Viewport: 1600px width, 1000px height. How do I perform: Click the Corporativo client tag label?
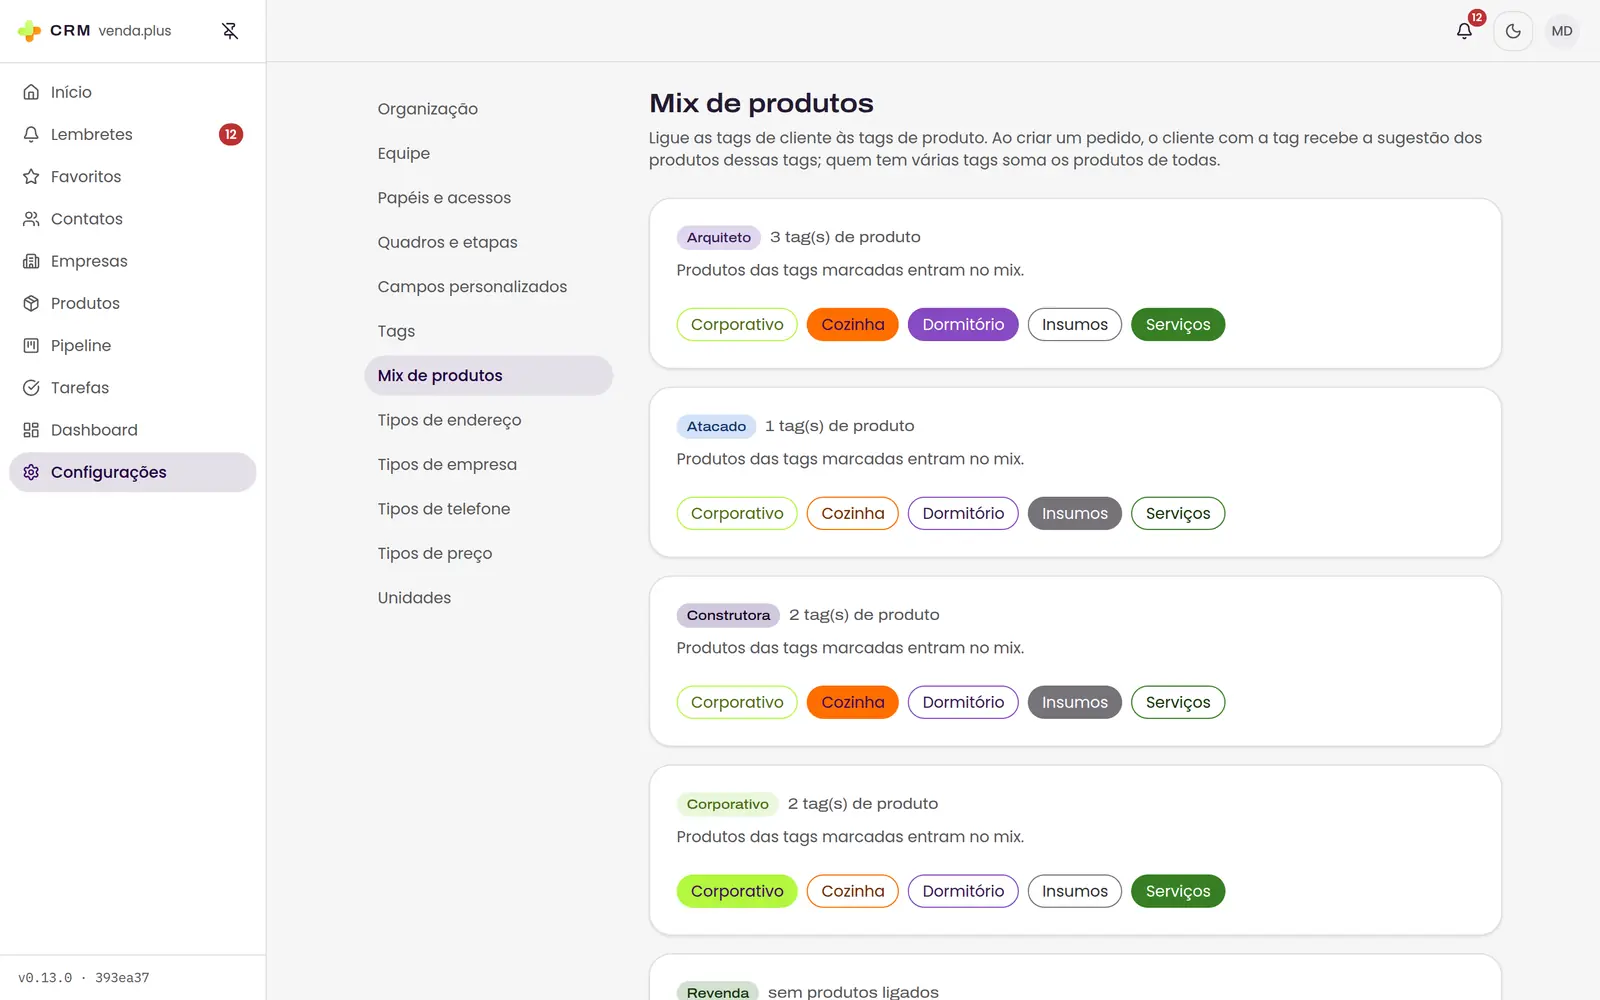(x=727, y=805)
